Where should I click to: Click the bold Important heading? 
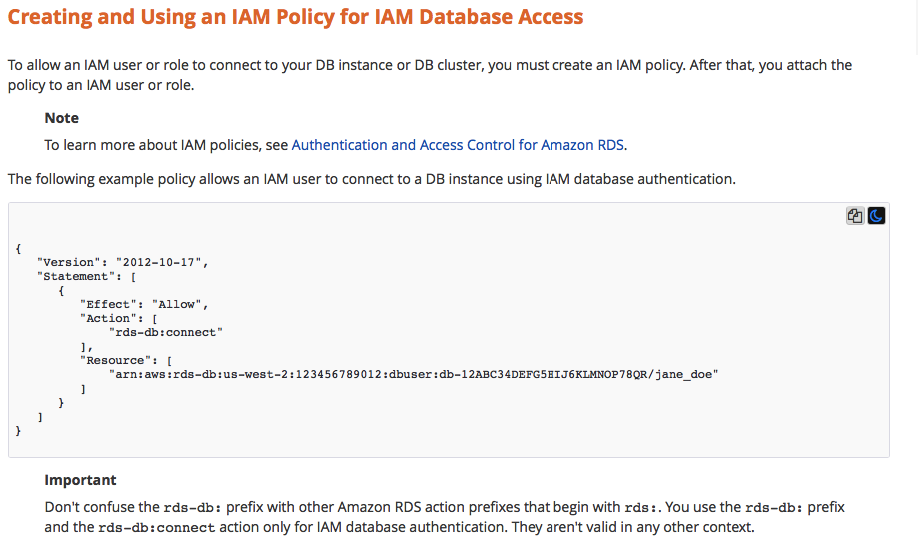[x=80, y=480]
